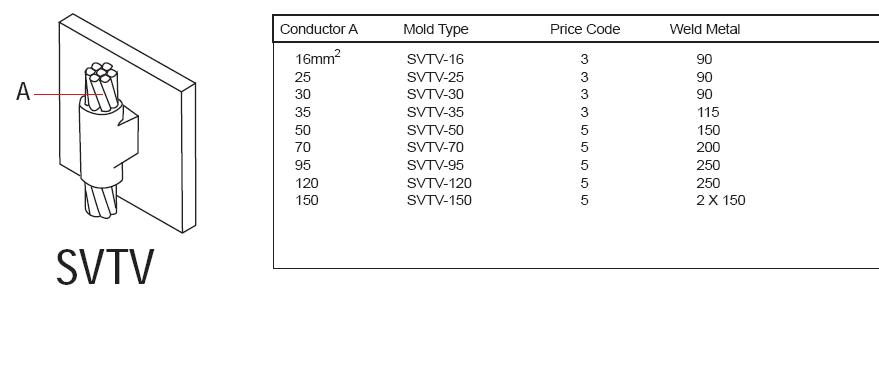
Task: Select mold type SVTV-30
Action: click(x=435, y=94)
